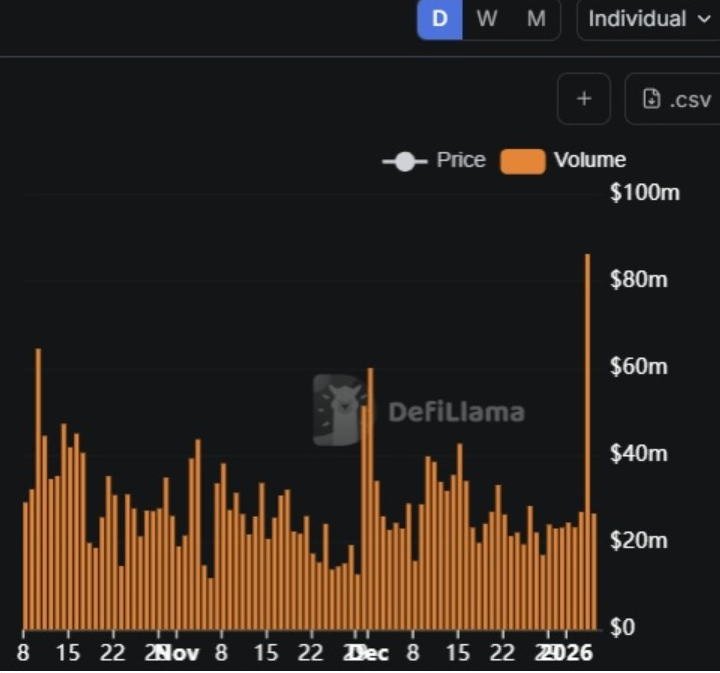The width and height of the screenshot is (720, 673).
Task: Download data with the .csv button
Action: pos(673,99)
